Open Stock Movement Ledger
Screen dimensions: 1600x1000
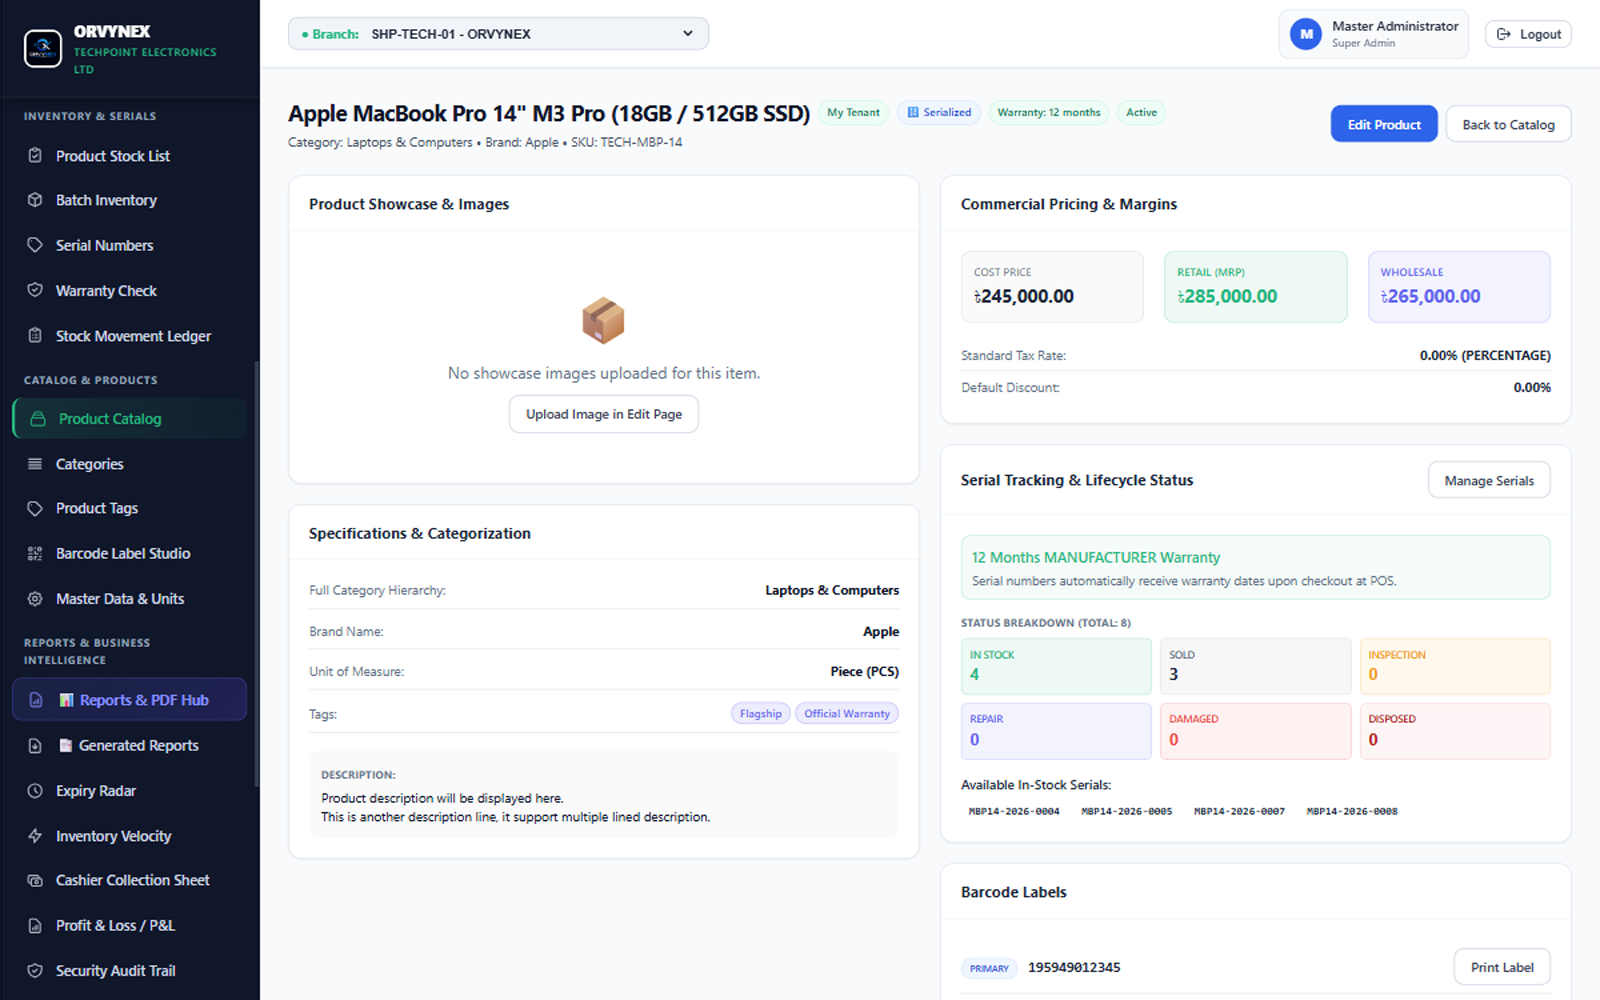pyautogui.click(x=129, y=336)
